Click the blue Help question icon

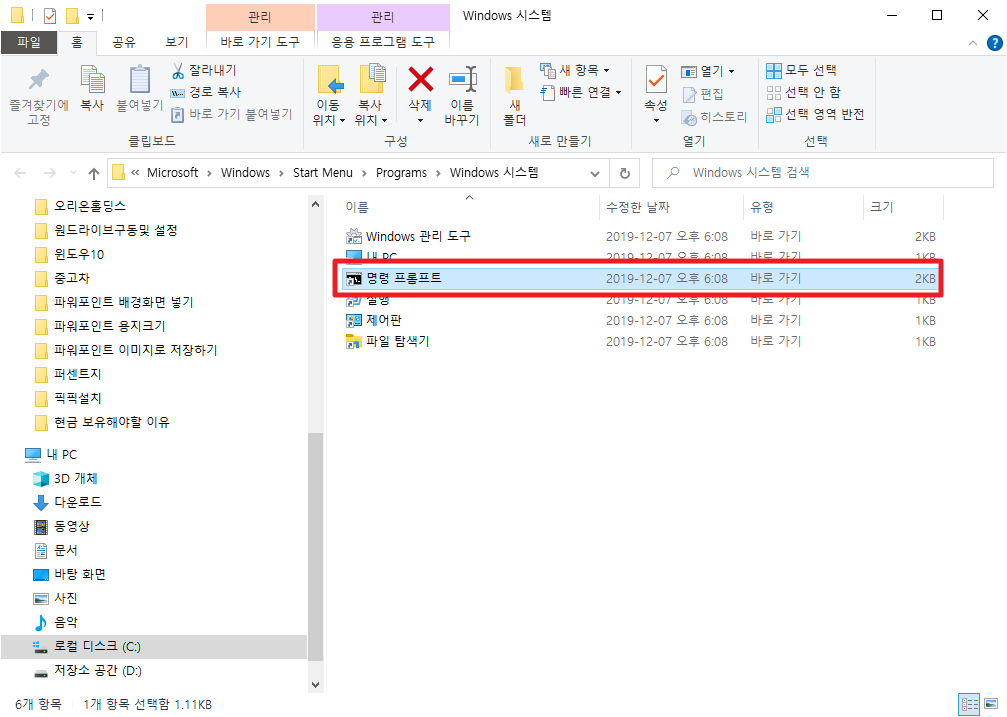click(x=994, y=43)
